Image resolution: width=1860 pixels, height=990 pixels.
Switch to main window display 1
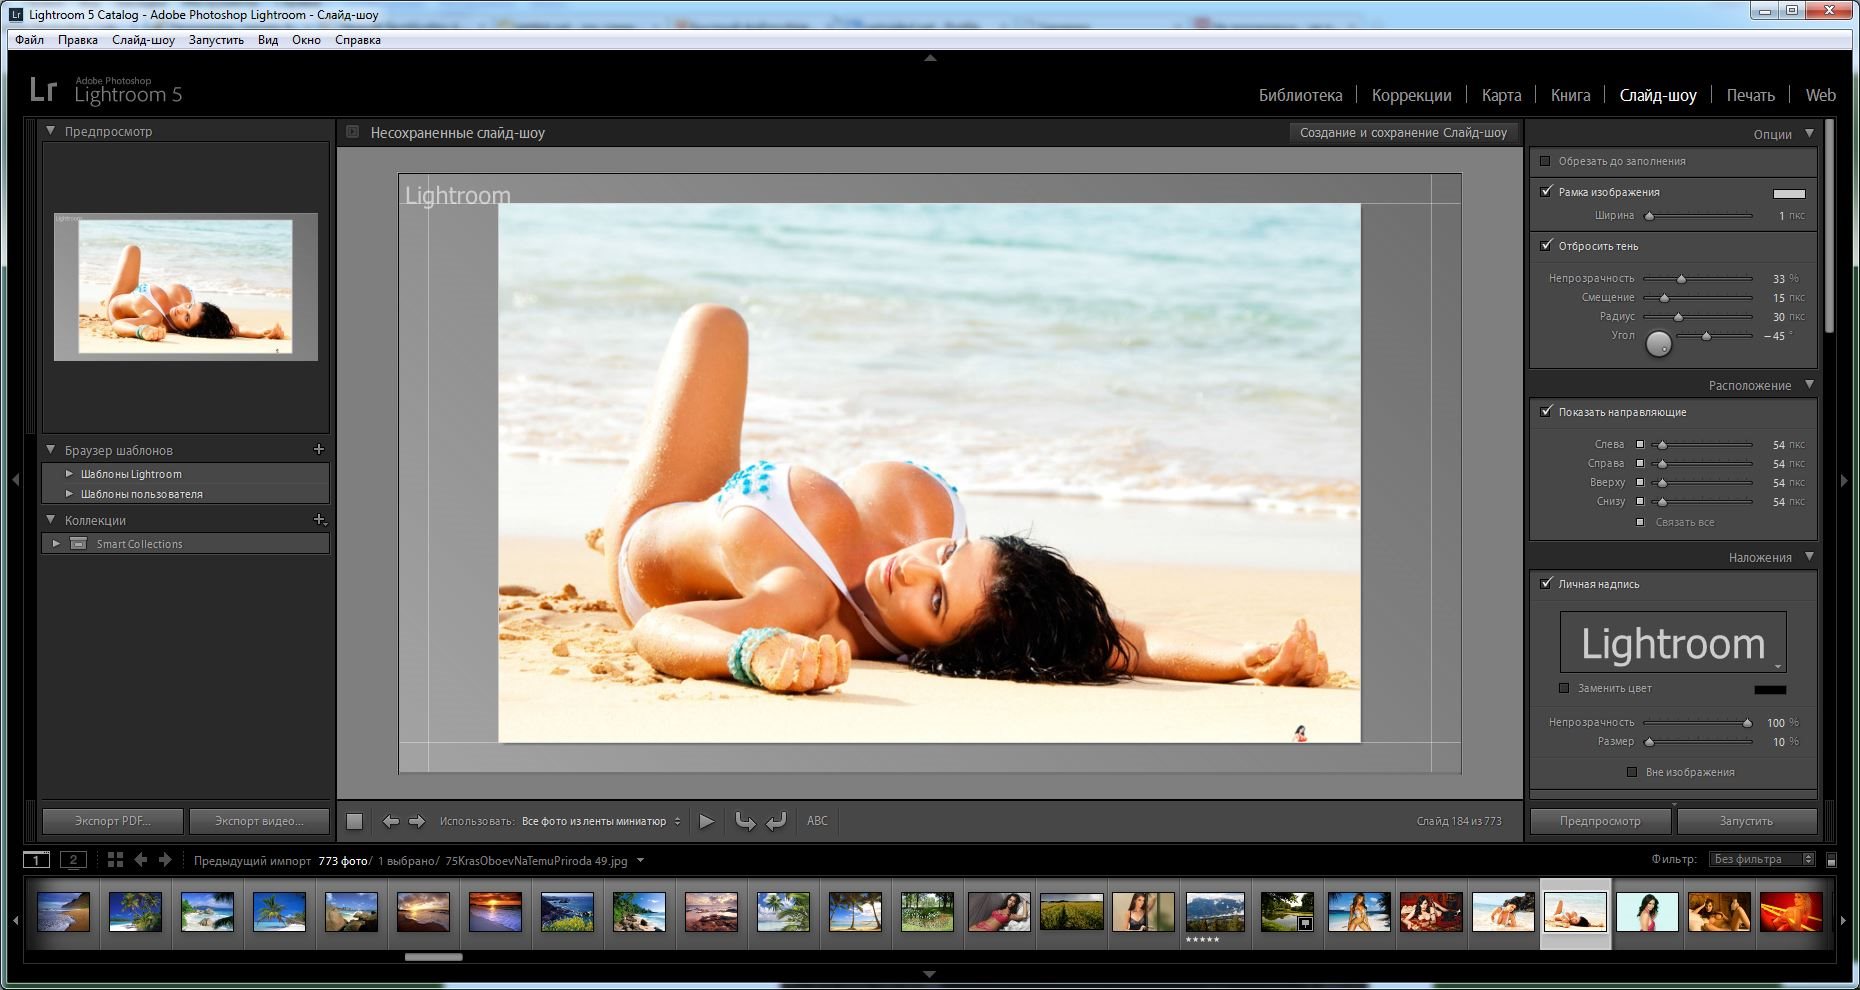click(x=36, y=859)
